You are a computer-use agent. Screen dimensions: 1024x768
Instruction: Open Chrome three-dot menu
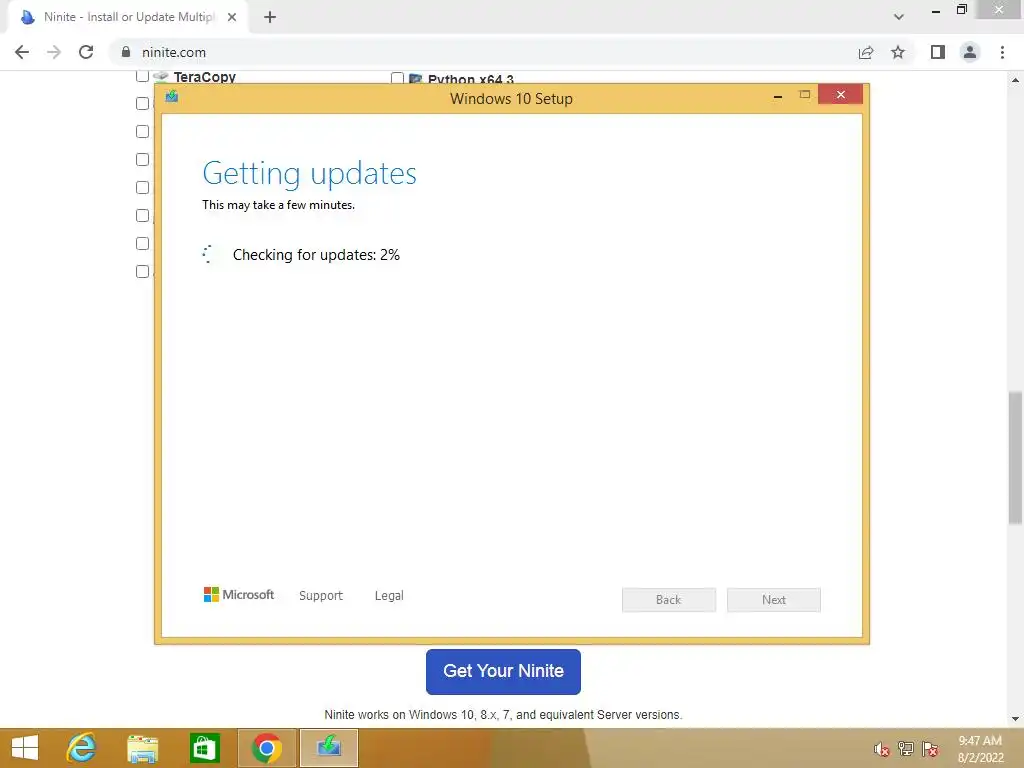click(1002, 52)
